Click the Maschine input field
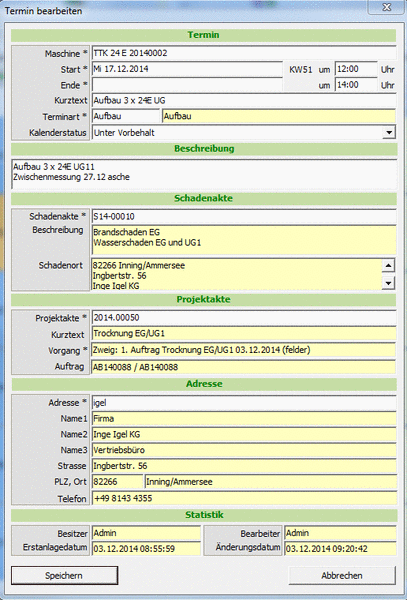The width and height of the screenshot is (407, 600). 244,53
